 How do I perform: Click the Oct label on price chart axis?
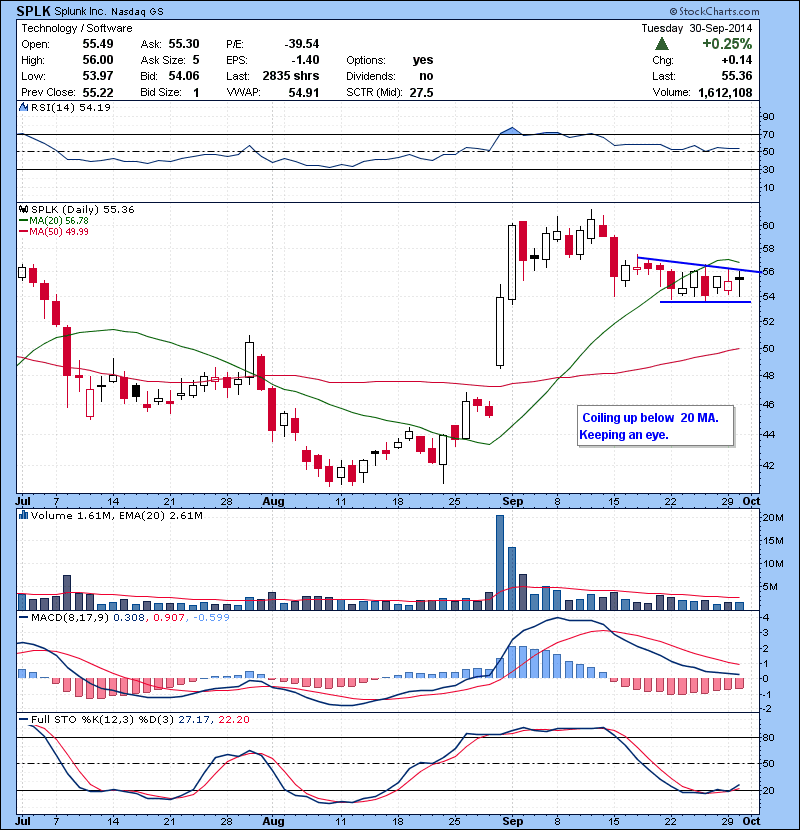point(751,501)
